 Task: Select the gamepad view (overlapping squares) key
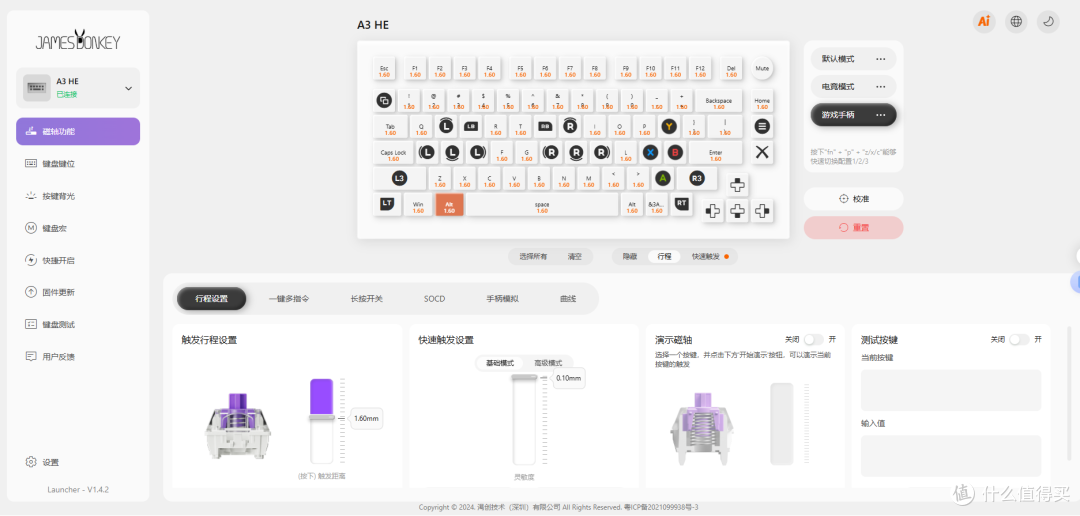click(384, 101)
